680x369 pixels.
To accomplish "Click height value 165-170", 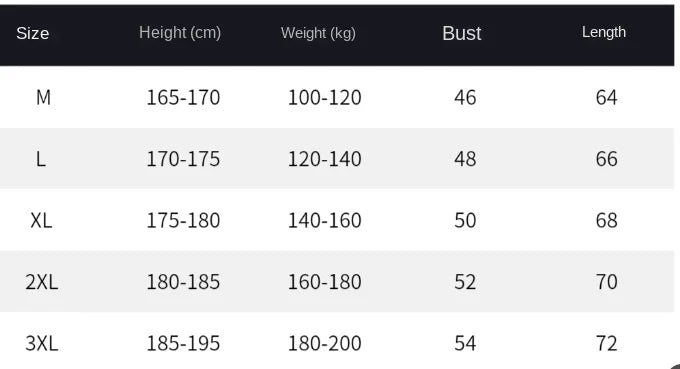I will 183,97.
